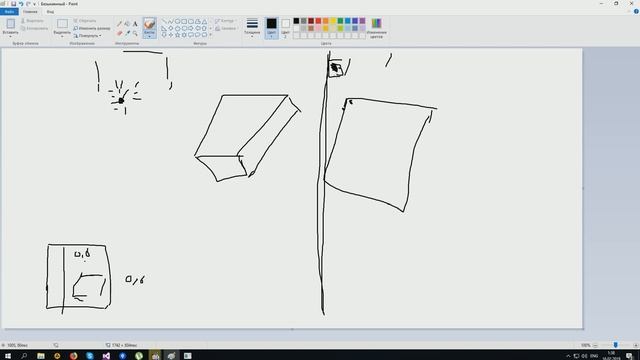Pick the oval shape

pyautogui.click(x=178, y=21)
